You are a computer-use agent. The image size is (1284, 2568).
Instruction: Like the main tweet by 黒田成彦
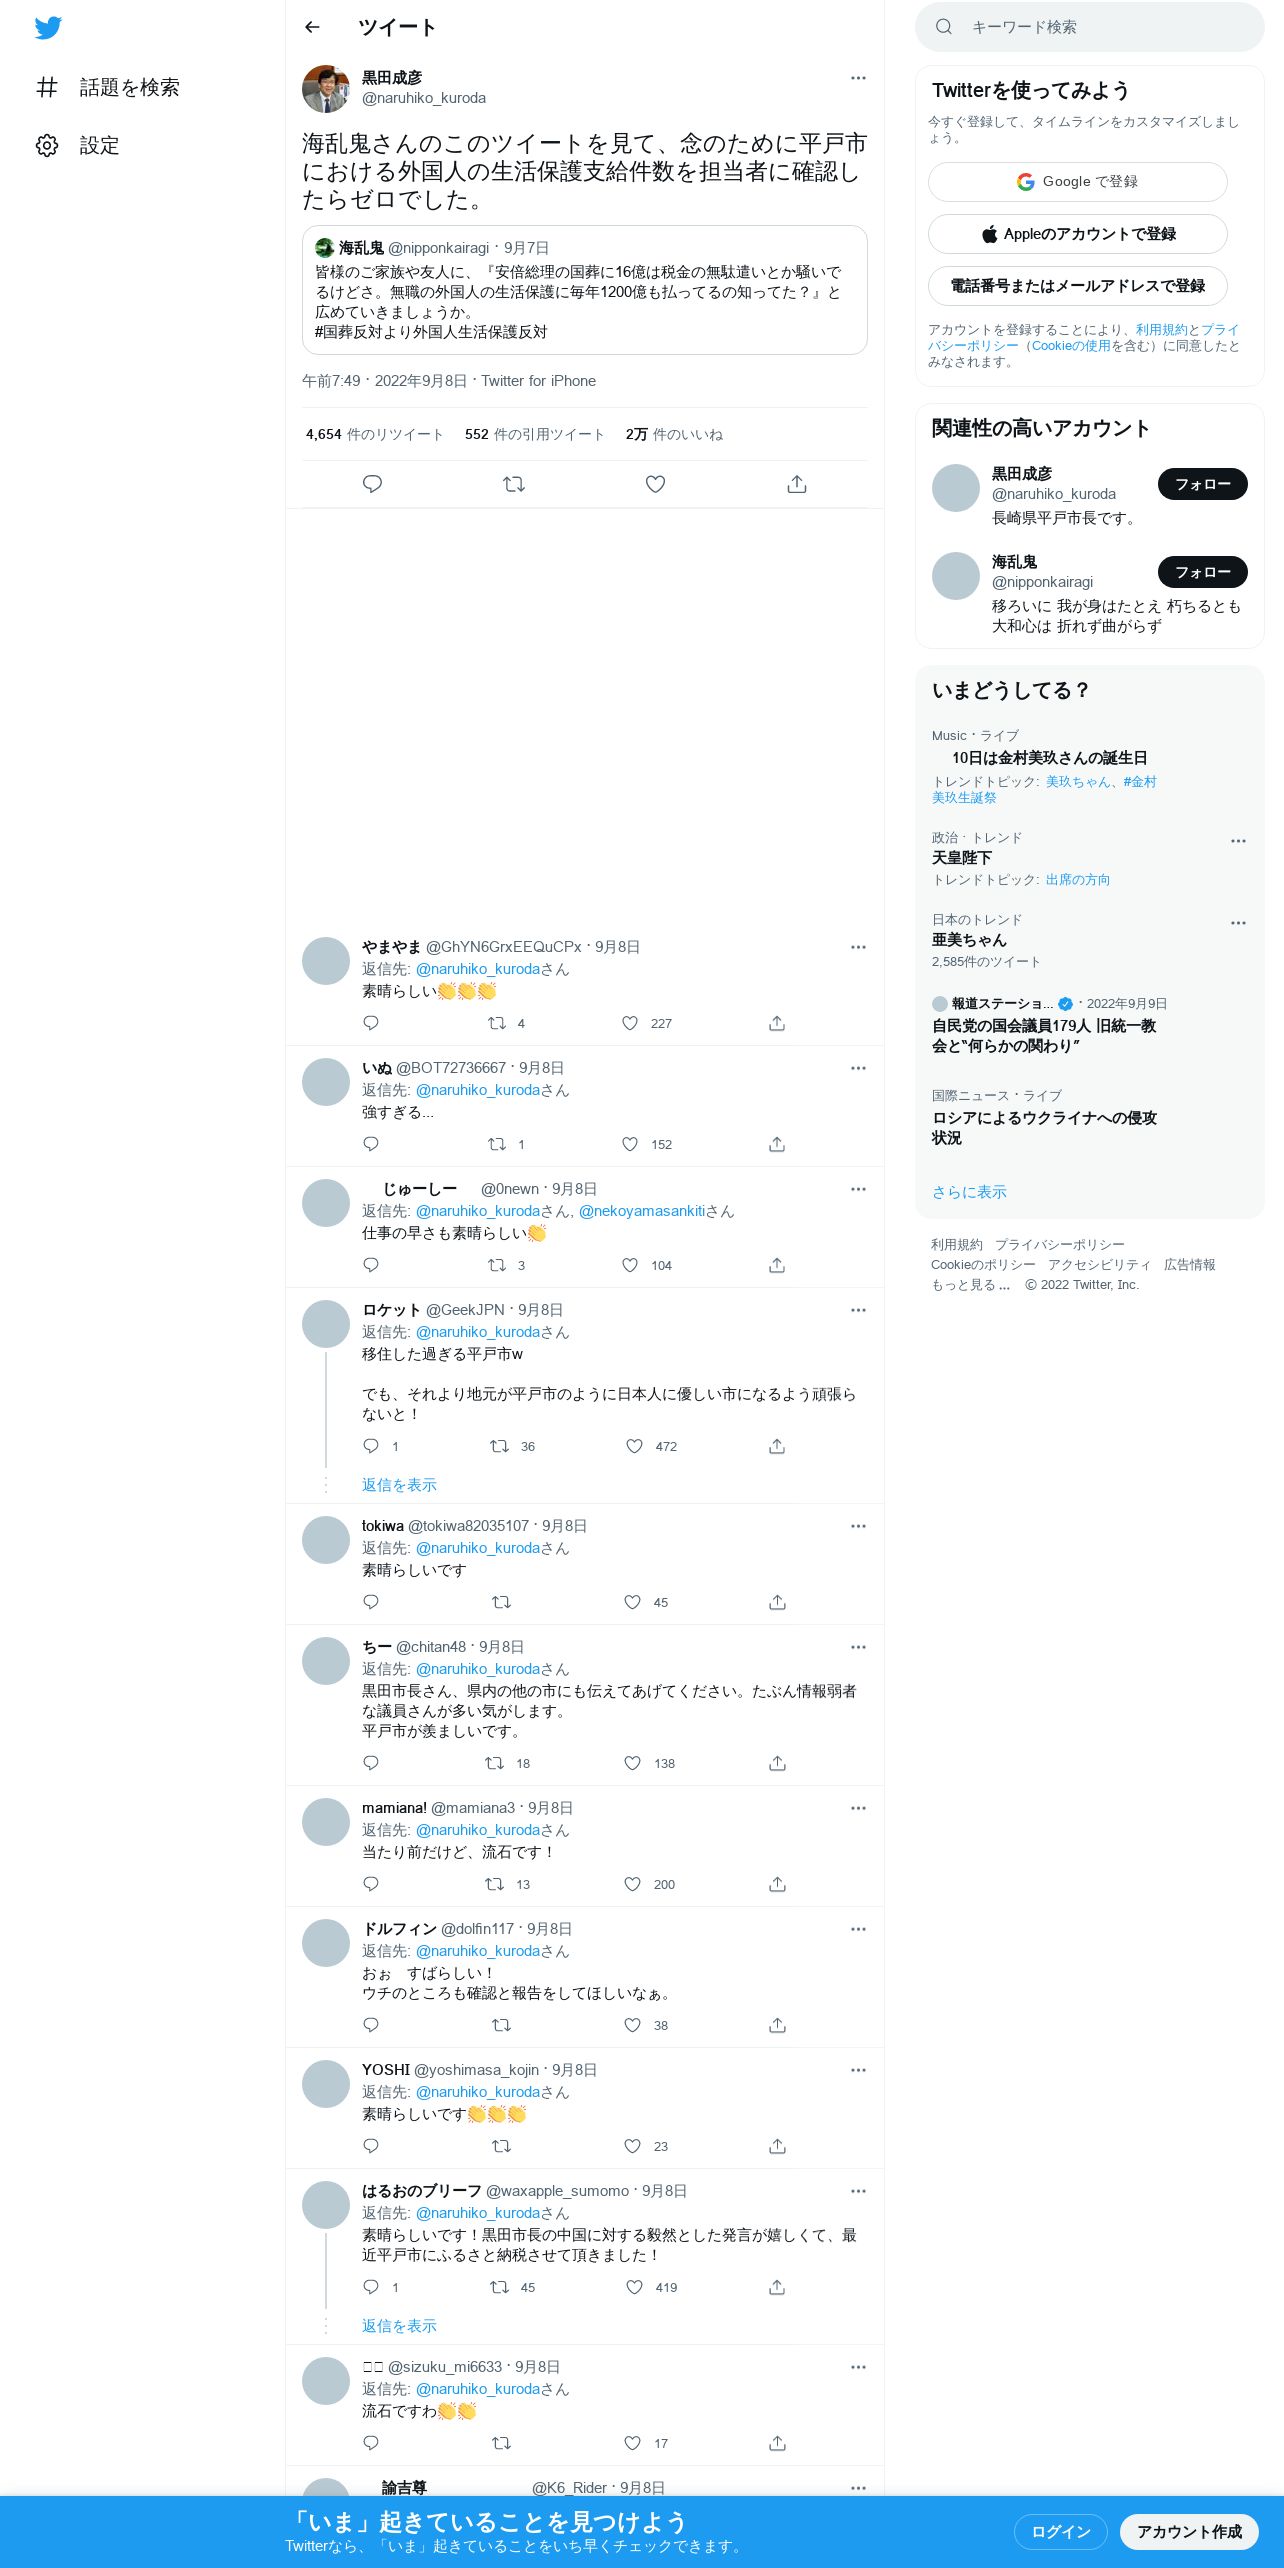(655, 484)
